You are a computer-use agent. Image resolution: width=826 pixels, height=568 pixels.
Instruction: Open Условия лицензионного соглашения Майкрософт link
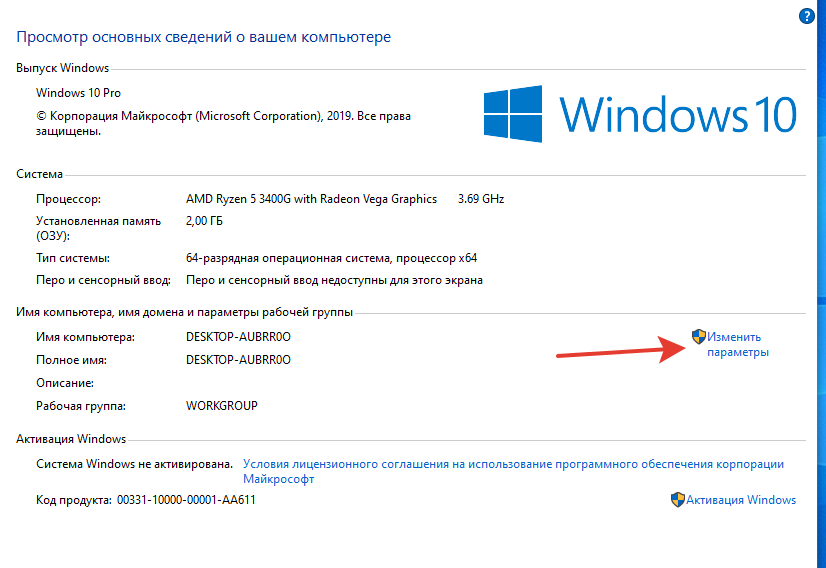513,472
